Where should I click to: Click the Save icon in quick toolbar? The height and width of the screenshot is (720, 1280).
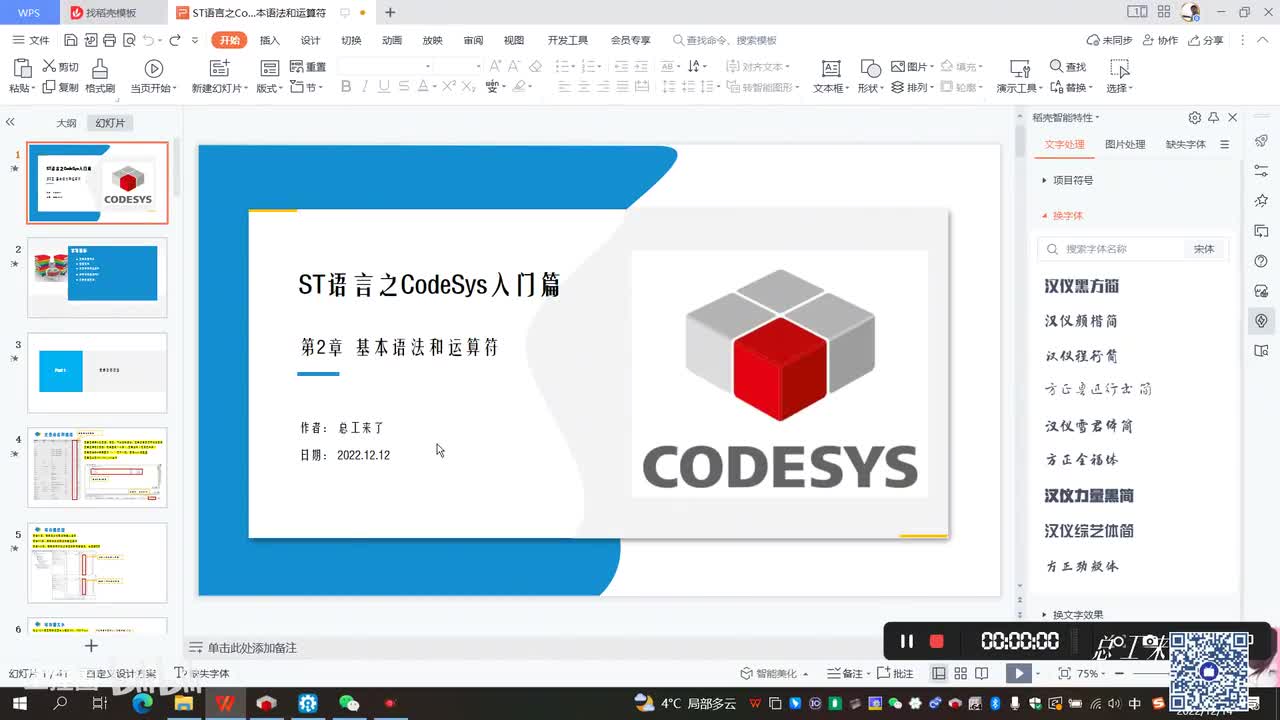[70, 40]
